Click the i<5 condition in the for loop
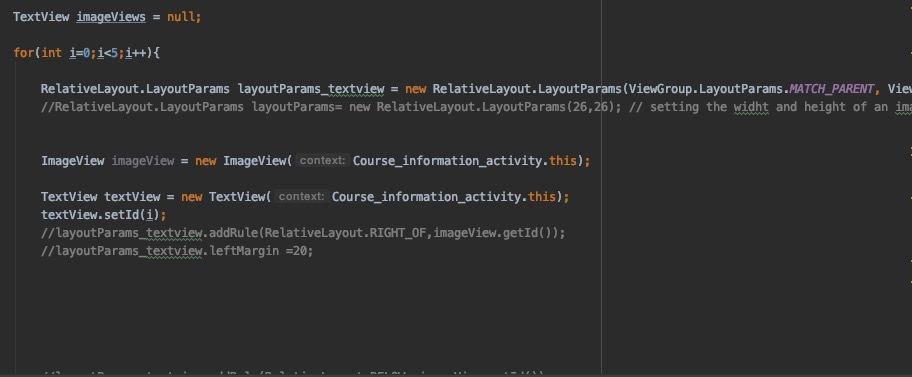Image resolution: width=912 pixels, height=377 pixels. (x=107, y=53)
